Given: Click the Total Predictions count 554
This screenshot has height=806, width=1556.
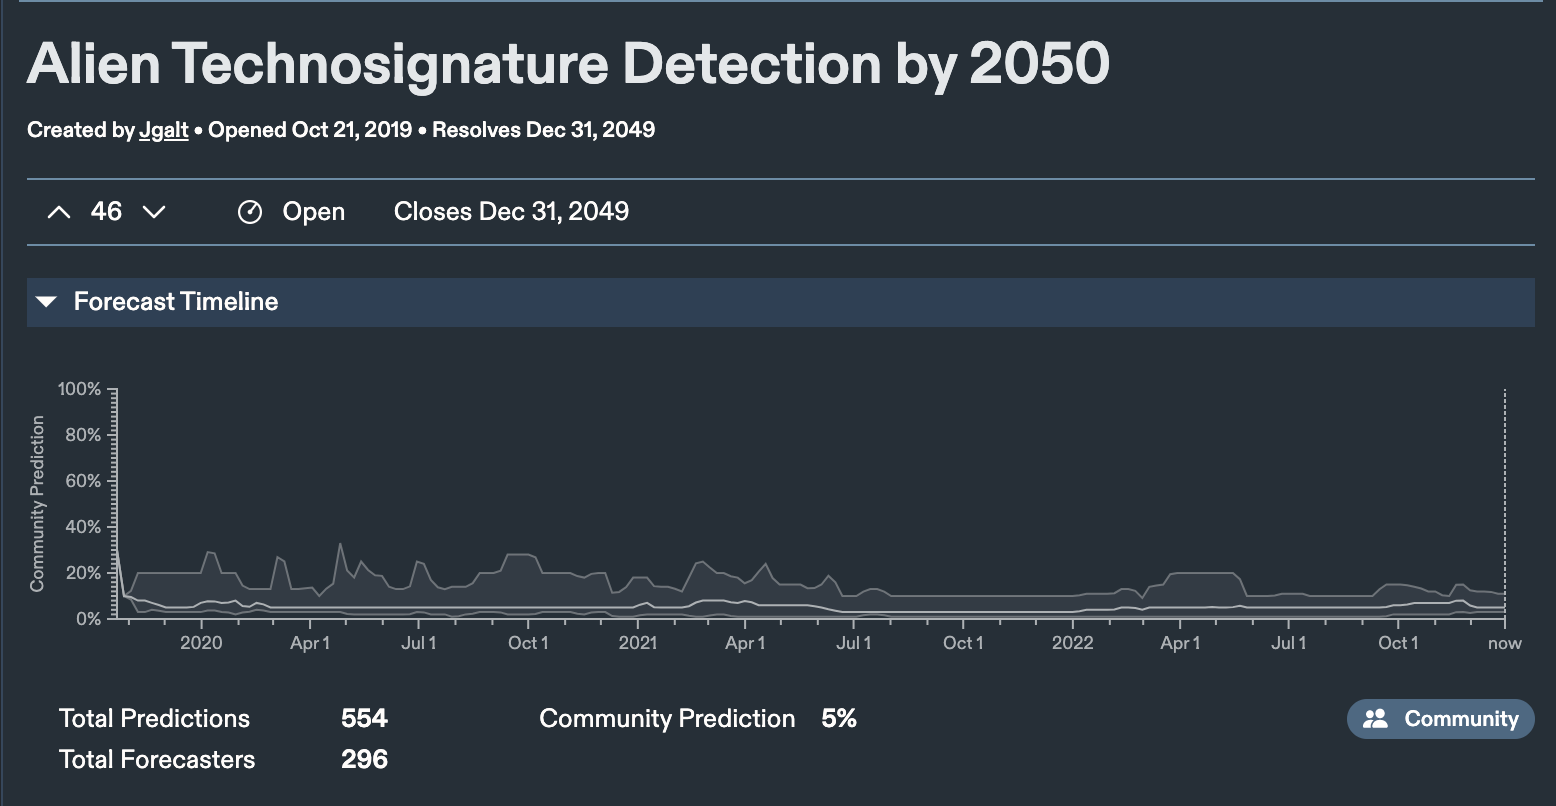Looking at the screenshot, I should click(x=364, y=719).
